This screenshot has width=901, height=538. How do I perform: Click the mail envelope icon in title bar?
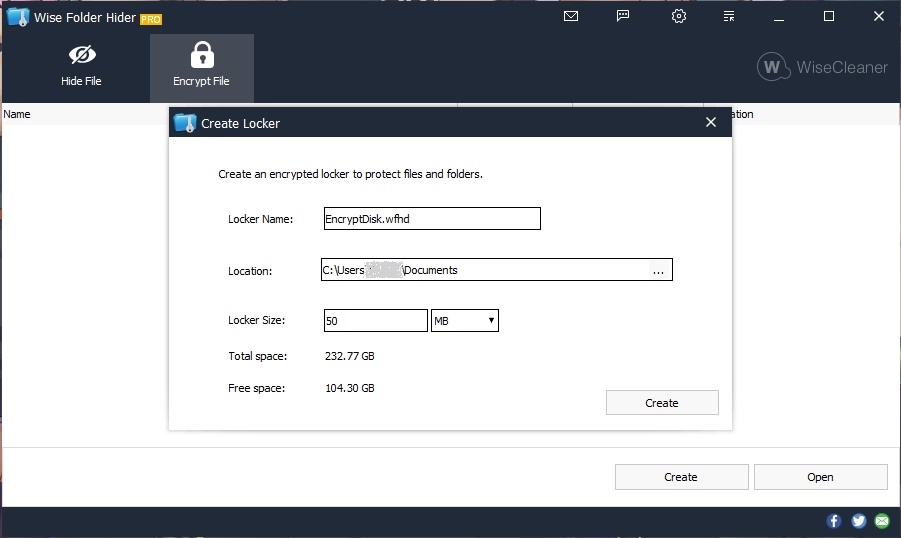pyautogui.click(x=571, y=16)
